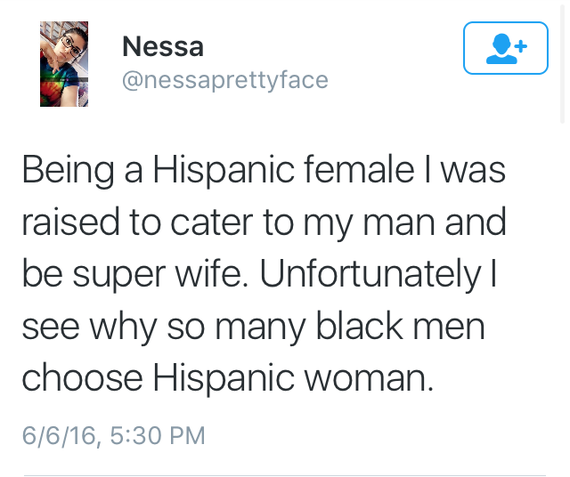Open Nessa's profile picture
The height and width of the screenshot is (477, 570).
pyautogui.click(x=64, y=64)
